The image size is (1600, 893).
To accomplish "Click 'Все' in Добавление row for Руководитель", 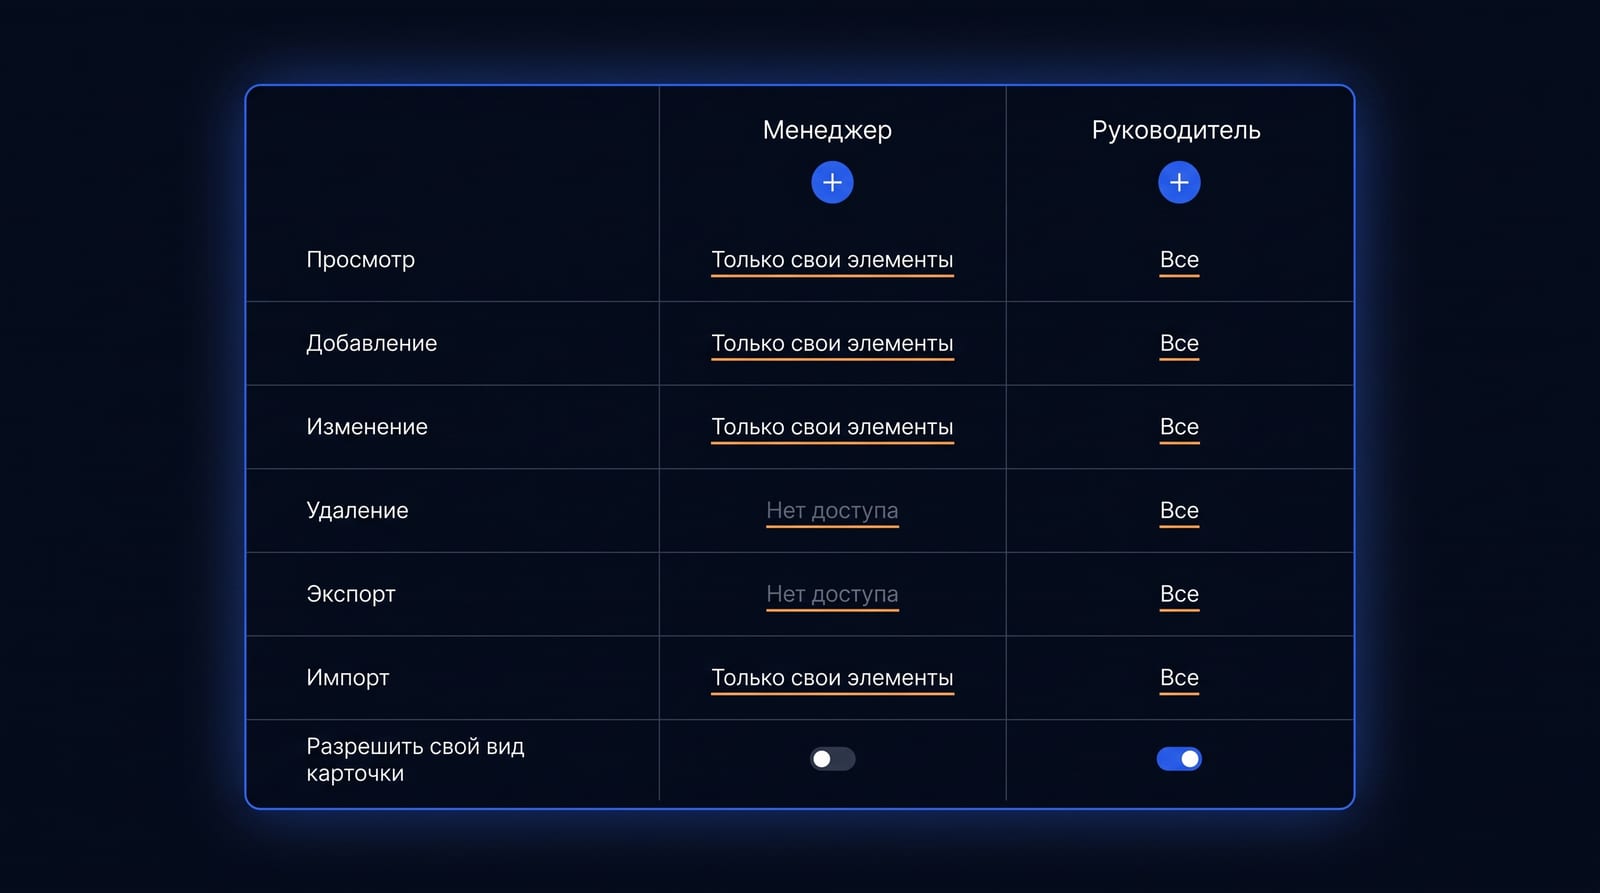I will [1179, 344].
